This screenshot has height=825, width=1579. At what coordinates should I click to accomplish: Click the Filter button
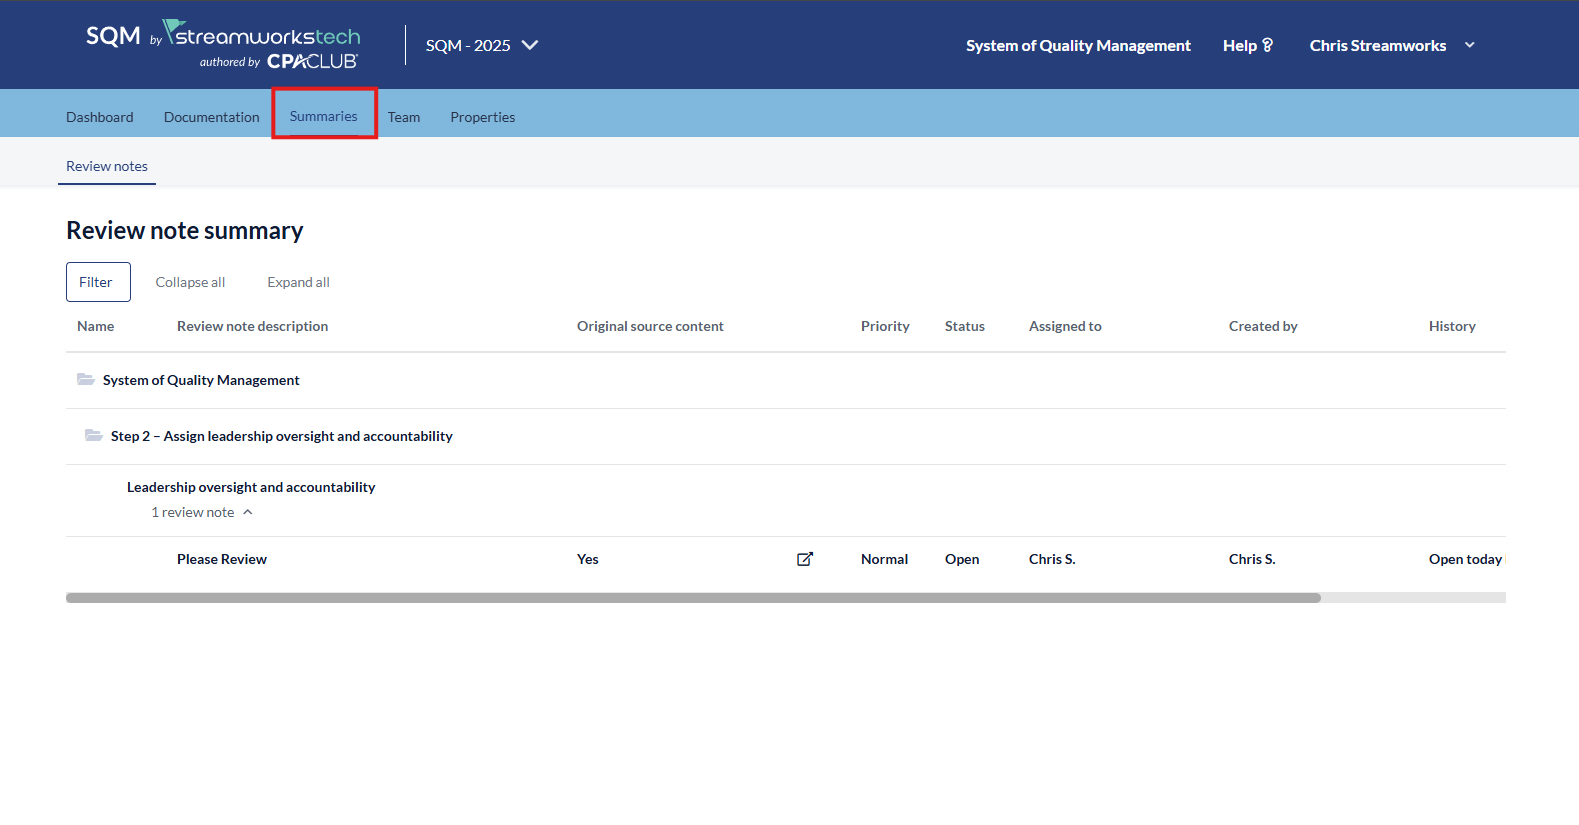[97, 282]
